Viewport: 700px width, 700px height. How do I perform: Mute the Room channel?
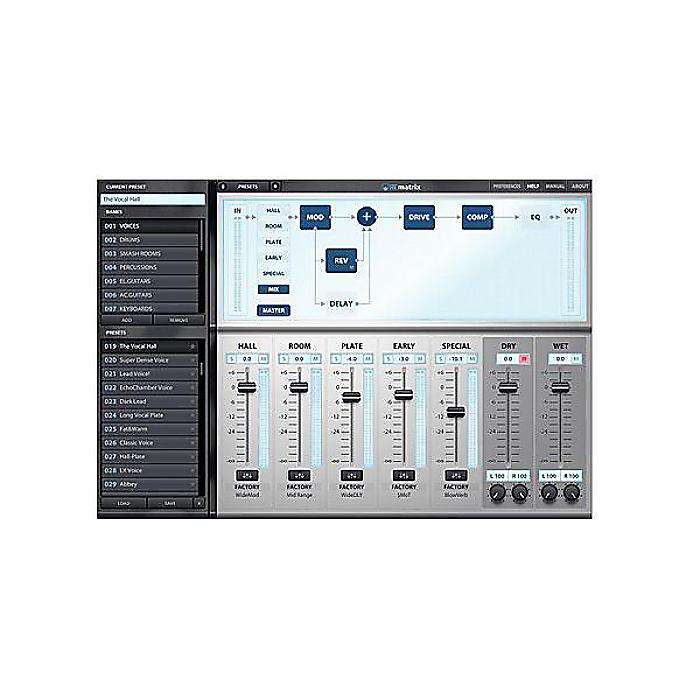[316, 359]
